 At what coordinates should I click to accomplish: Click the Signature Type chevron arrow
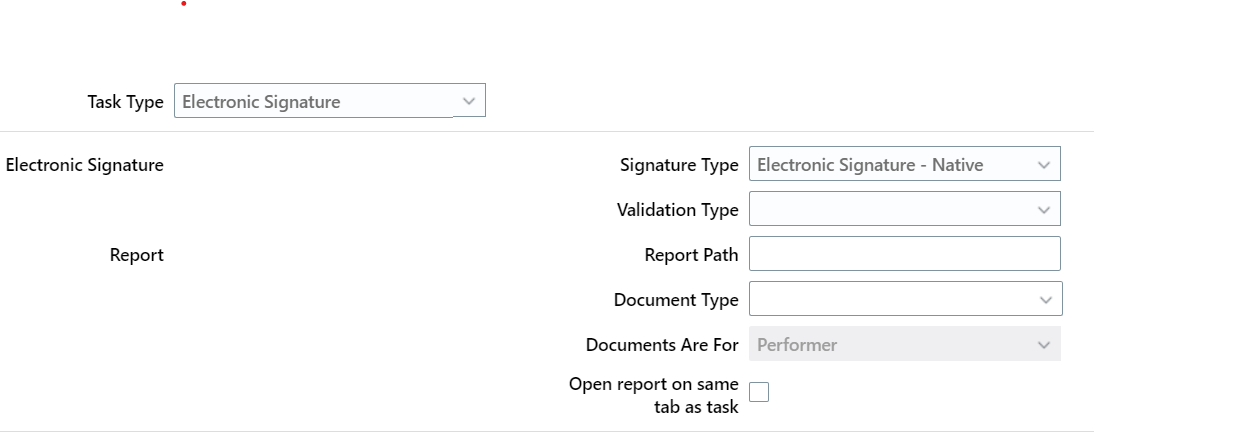click(1044, 165)
